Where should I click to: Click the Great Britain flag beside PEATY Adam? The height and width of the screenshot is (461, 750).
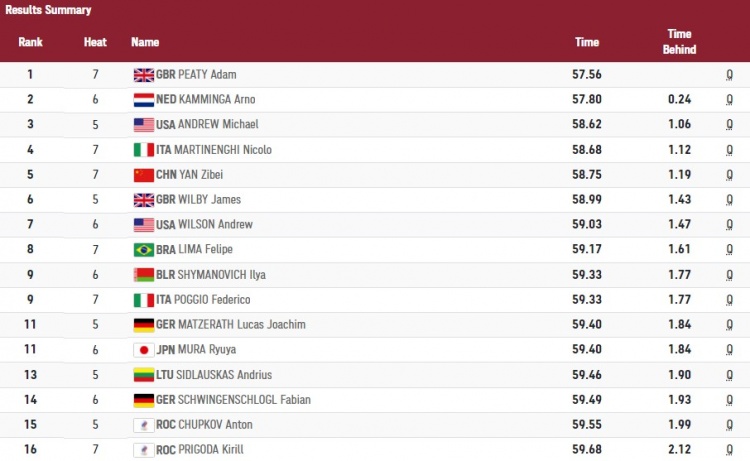(143, 75)
